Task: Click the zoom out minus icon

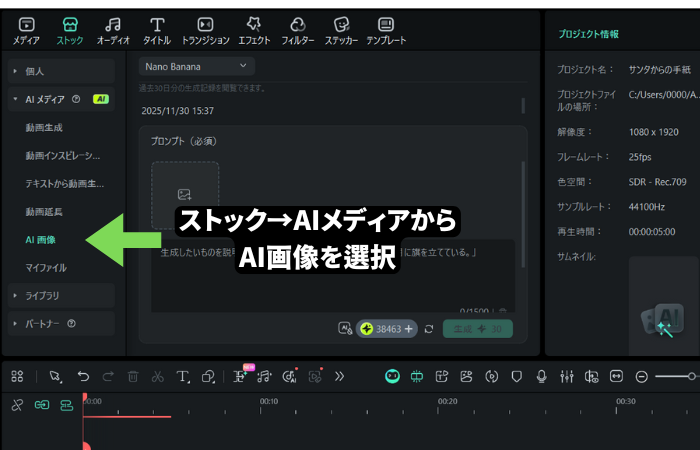Action: click(642, 377)
